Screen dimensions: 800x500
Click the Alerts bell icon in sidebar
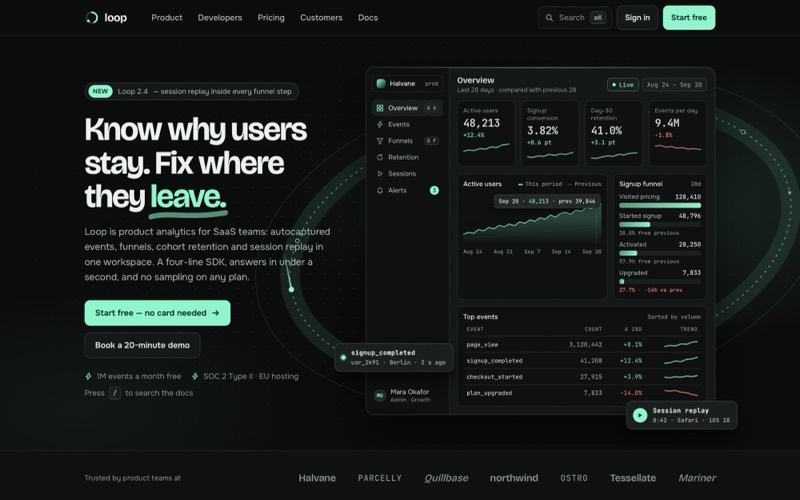pyautogui.click(x=380, y=190)
